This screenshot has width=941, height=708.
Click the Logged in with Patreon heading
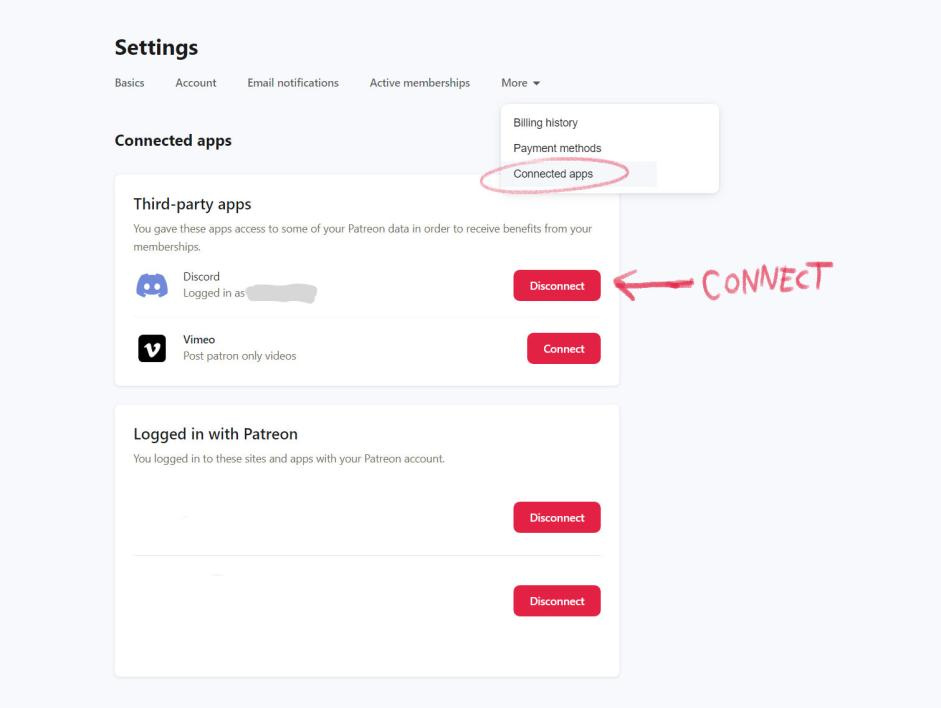[215, 434]
